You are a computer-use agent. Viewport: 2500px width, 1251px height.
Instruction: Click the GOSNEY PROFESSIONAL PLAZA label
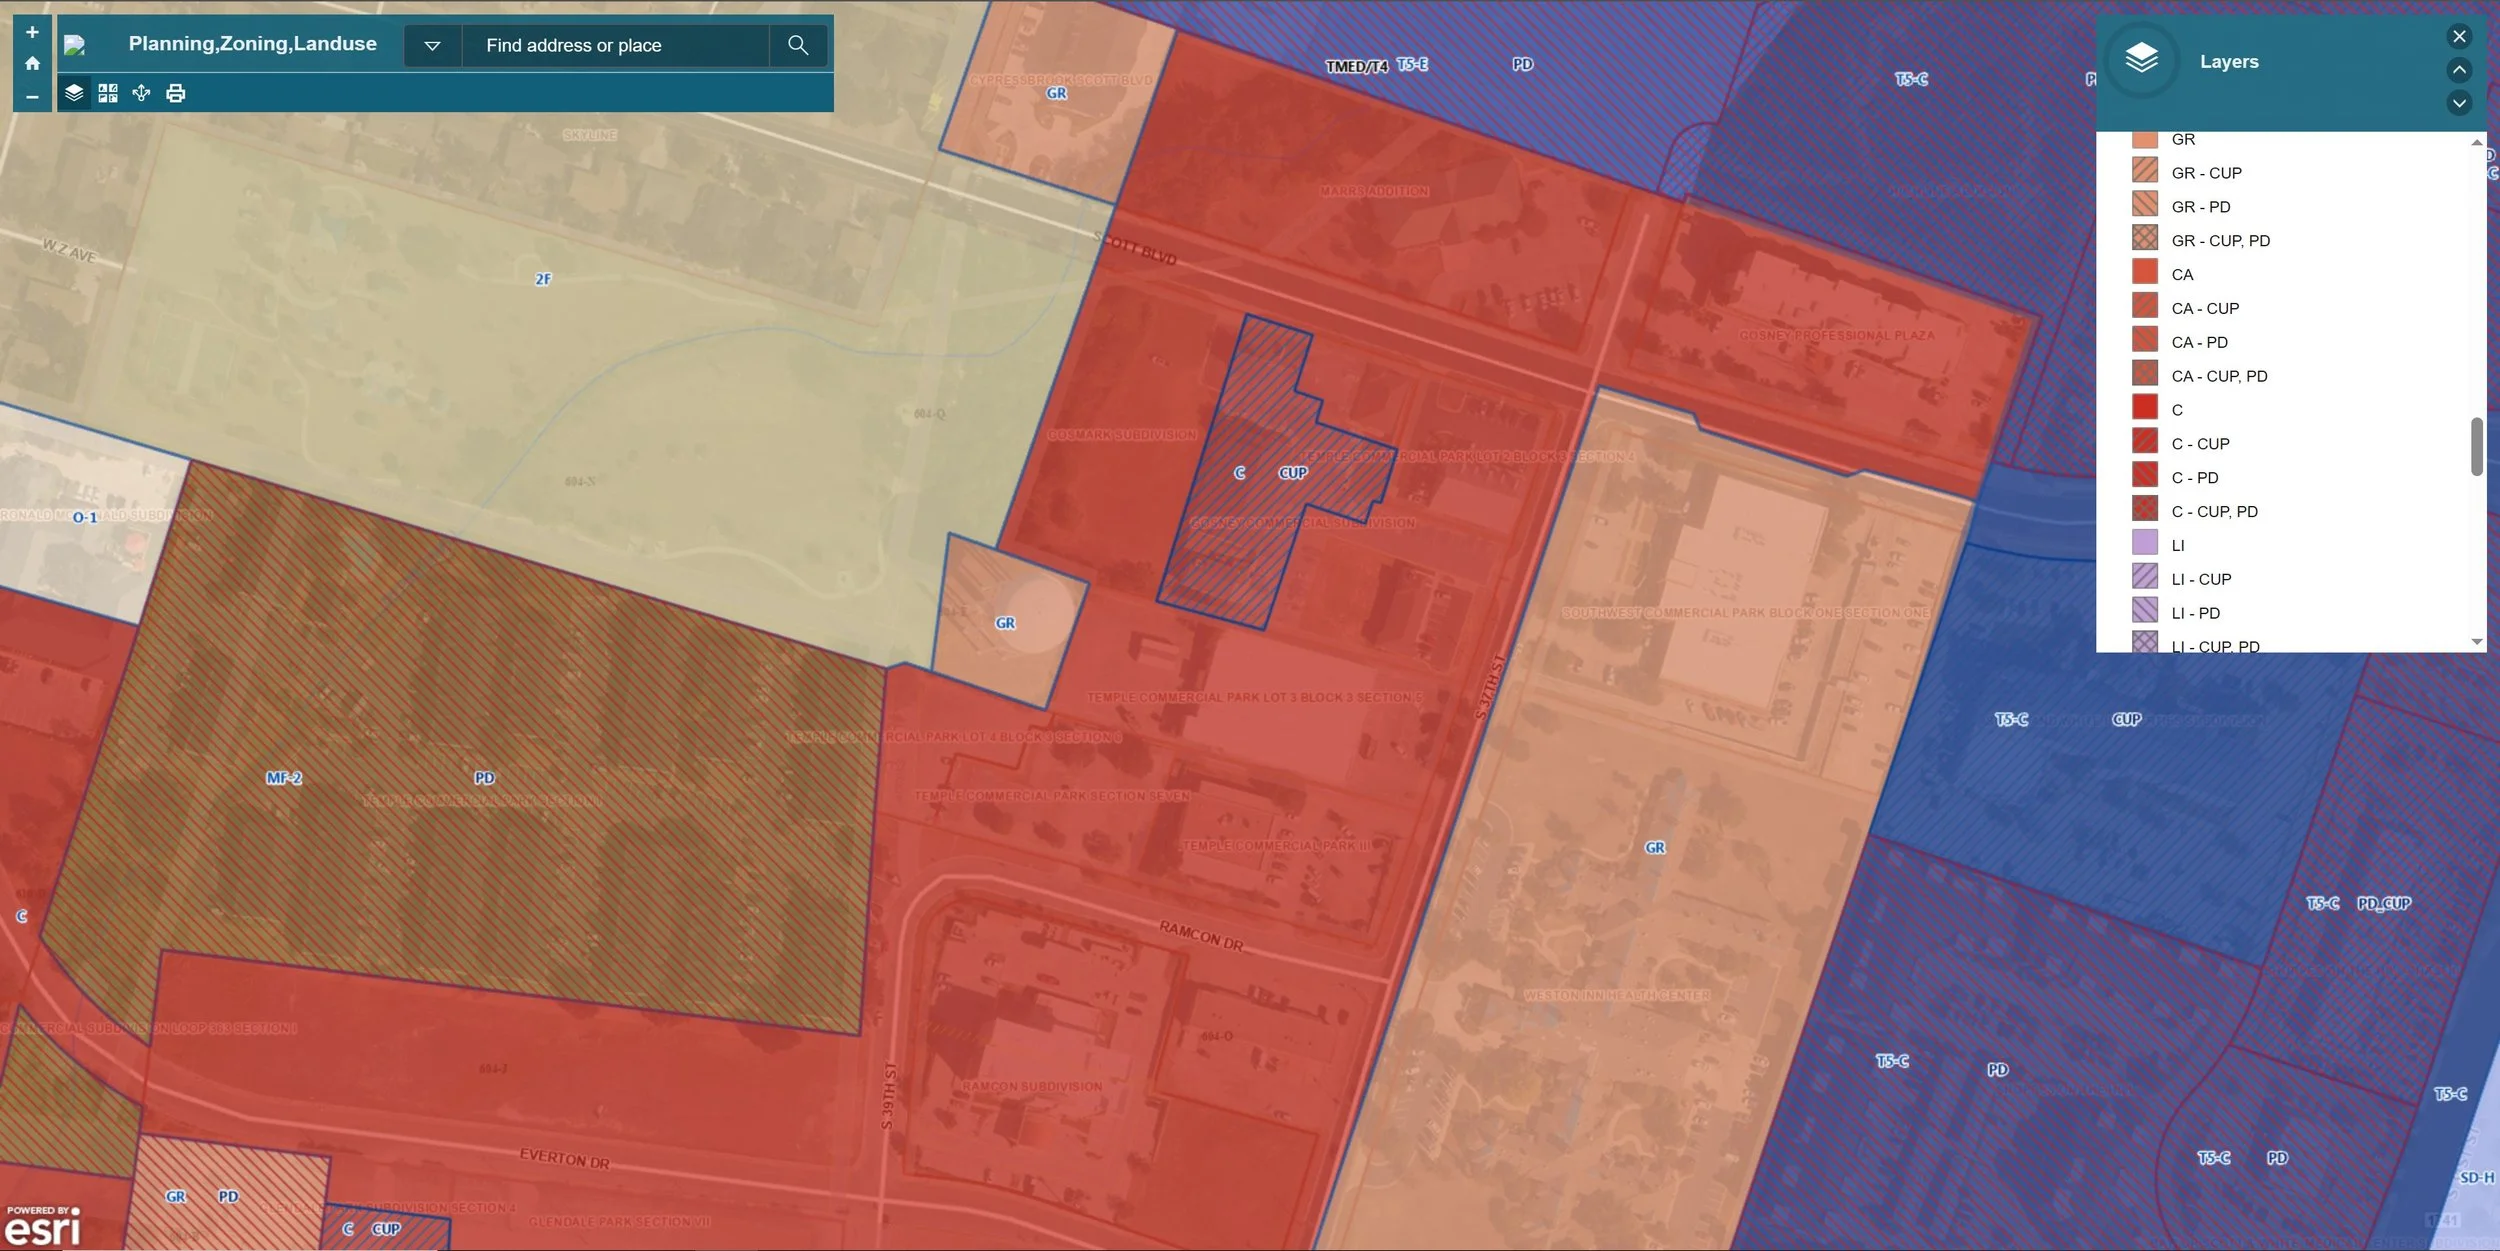(1837, 336)
